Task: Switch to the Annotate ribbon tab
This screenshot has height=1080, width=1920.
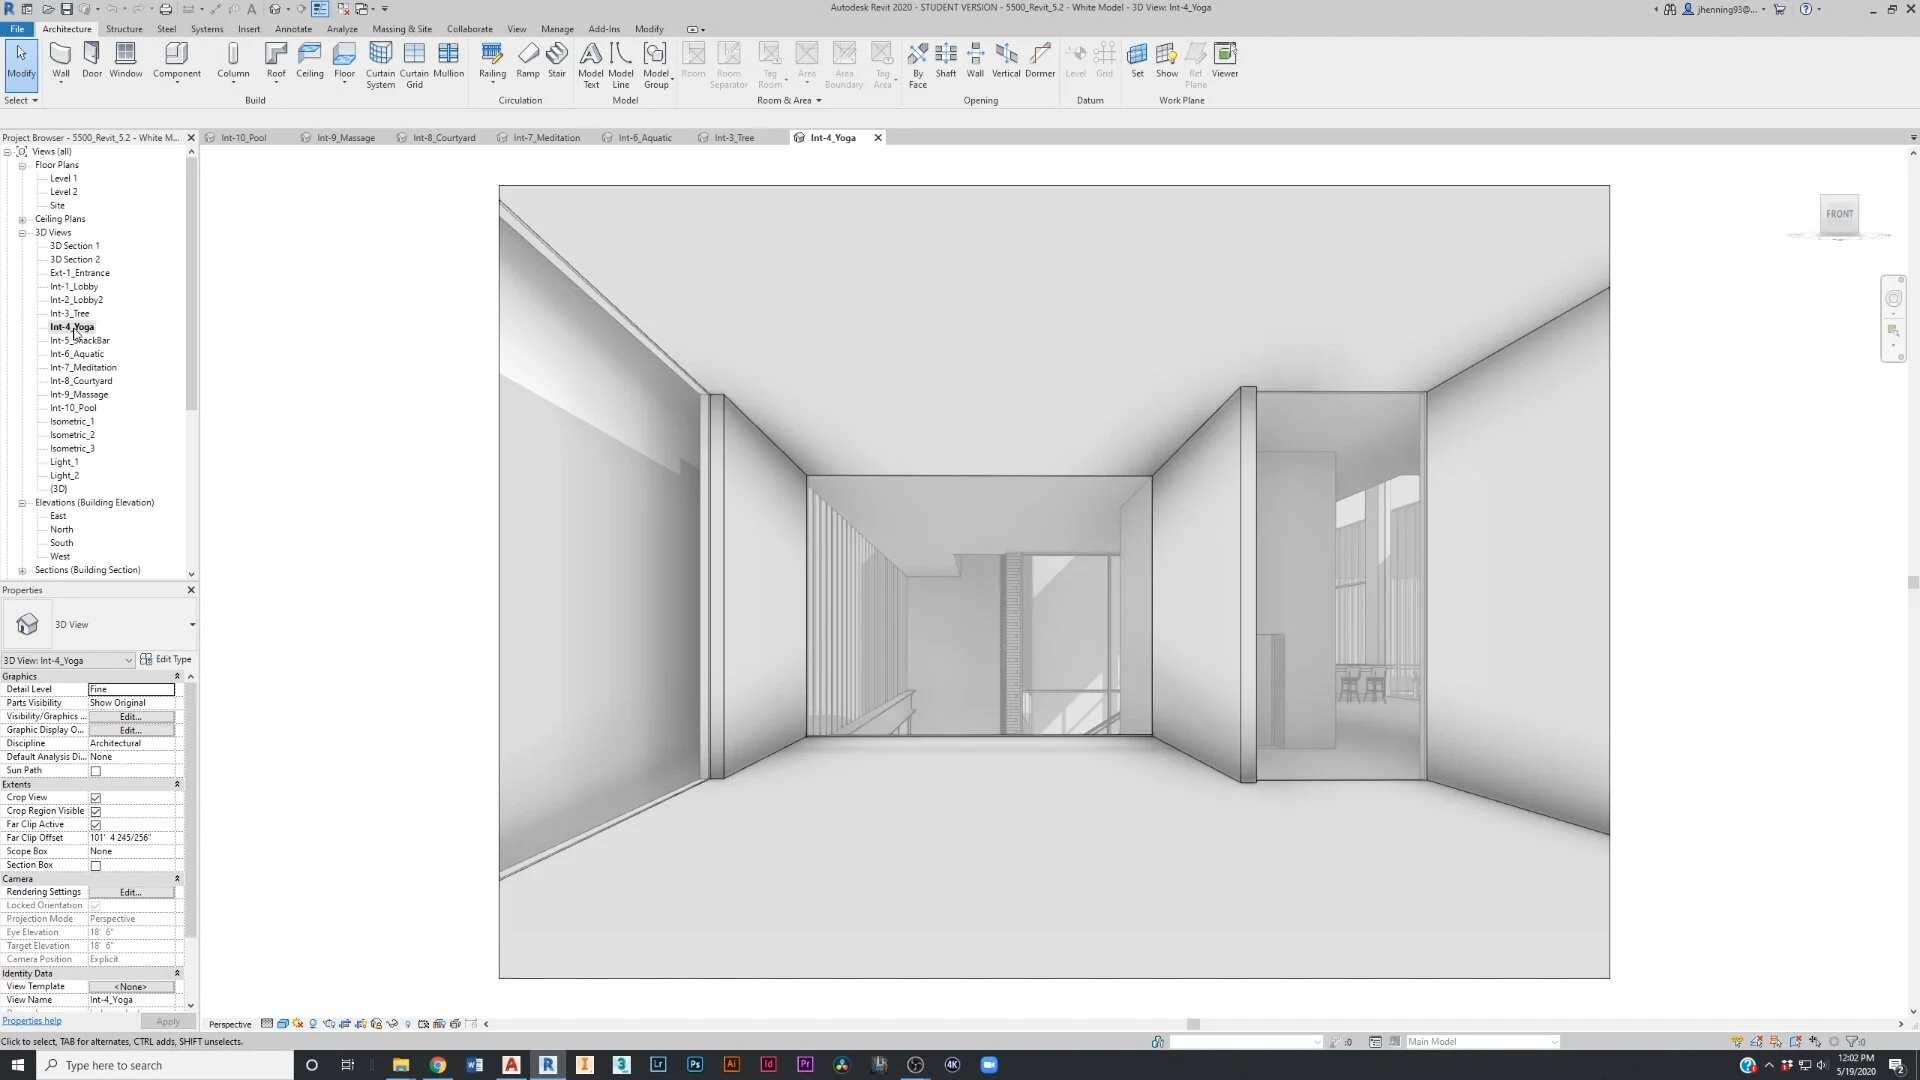Action: (x=293, y=29)
